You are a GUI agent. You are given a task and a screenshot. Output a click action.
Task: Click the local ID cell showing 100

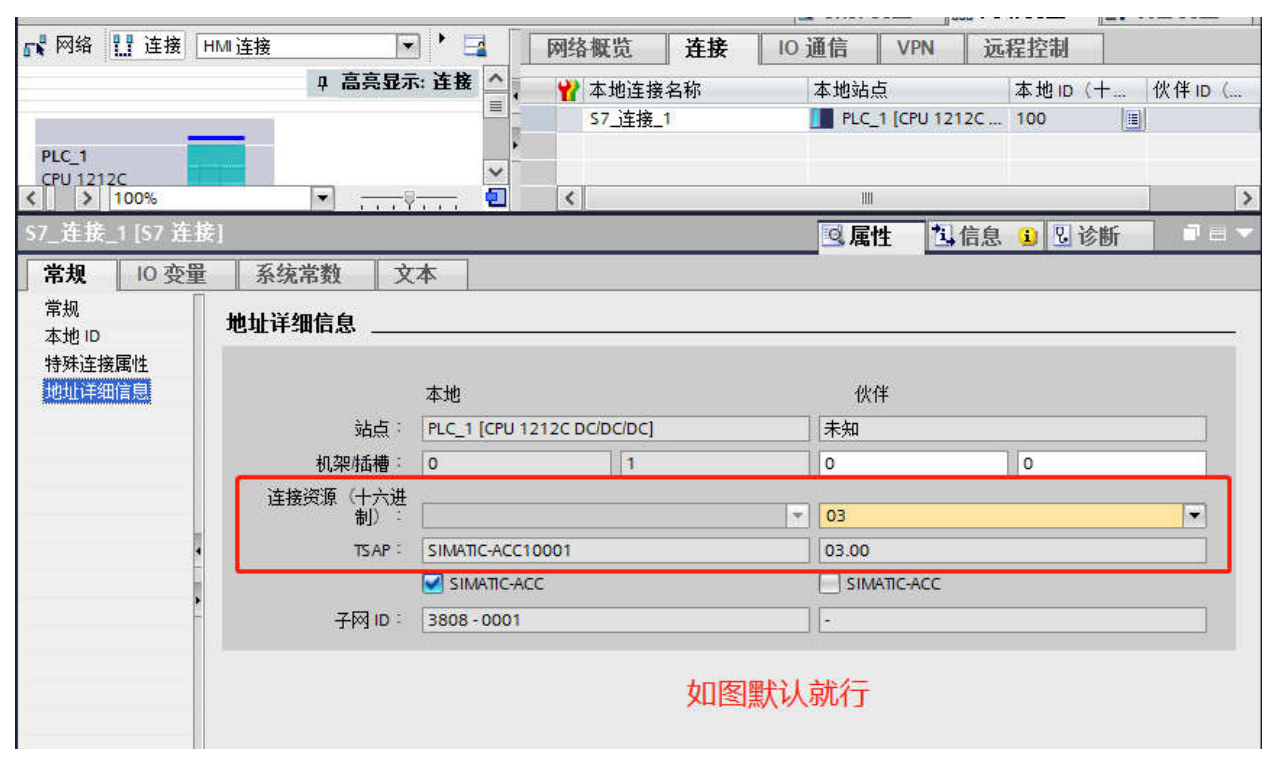(x=1077, y=118)
